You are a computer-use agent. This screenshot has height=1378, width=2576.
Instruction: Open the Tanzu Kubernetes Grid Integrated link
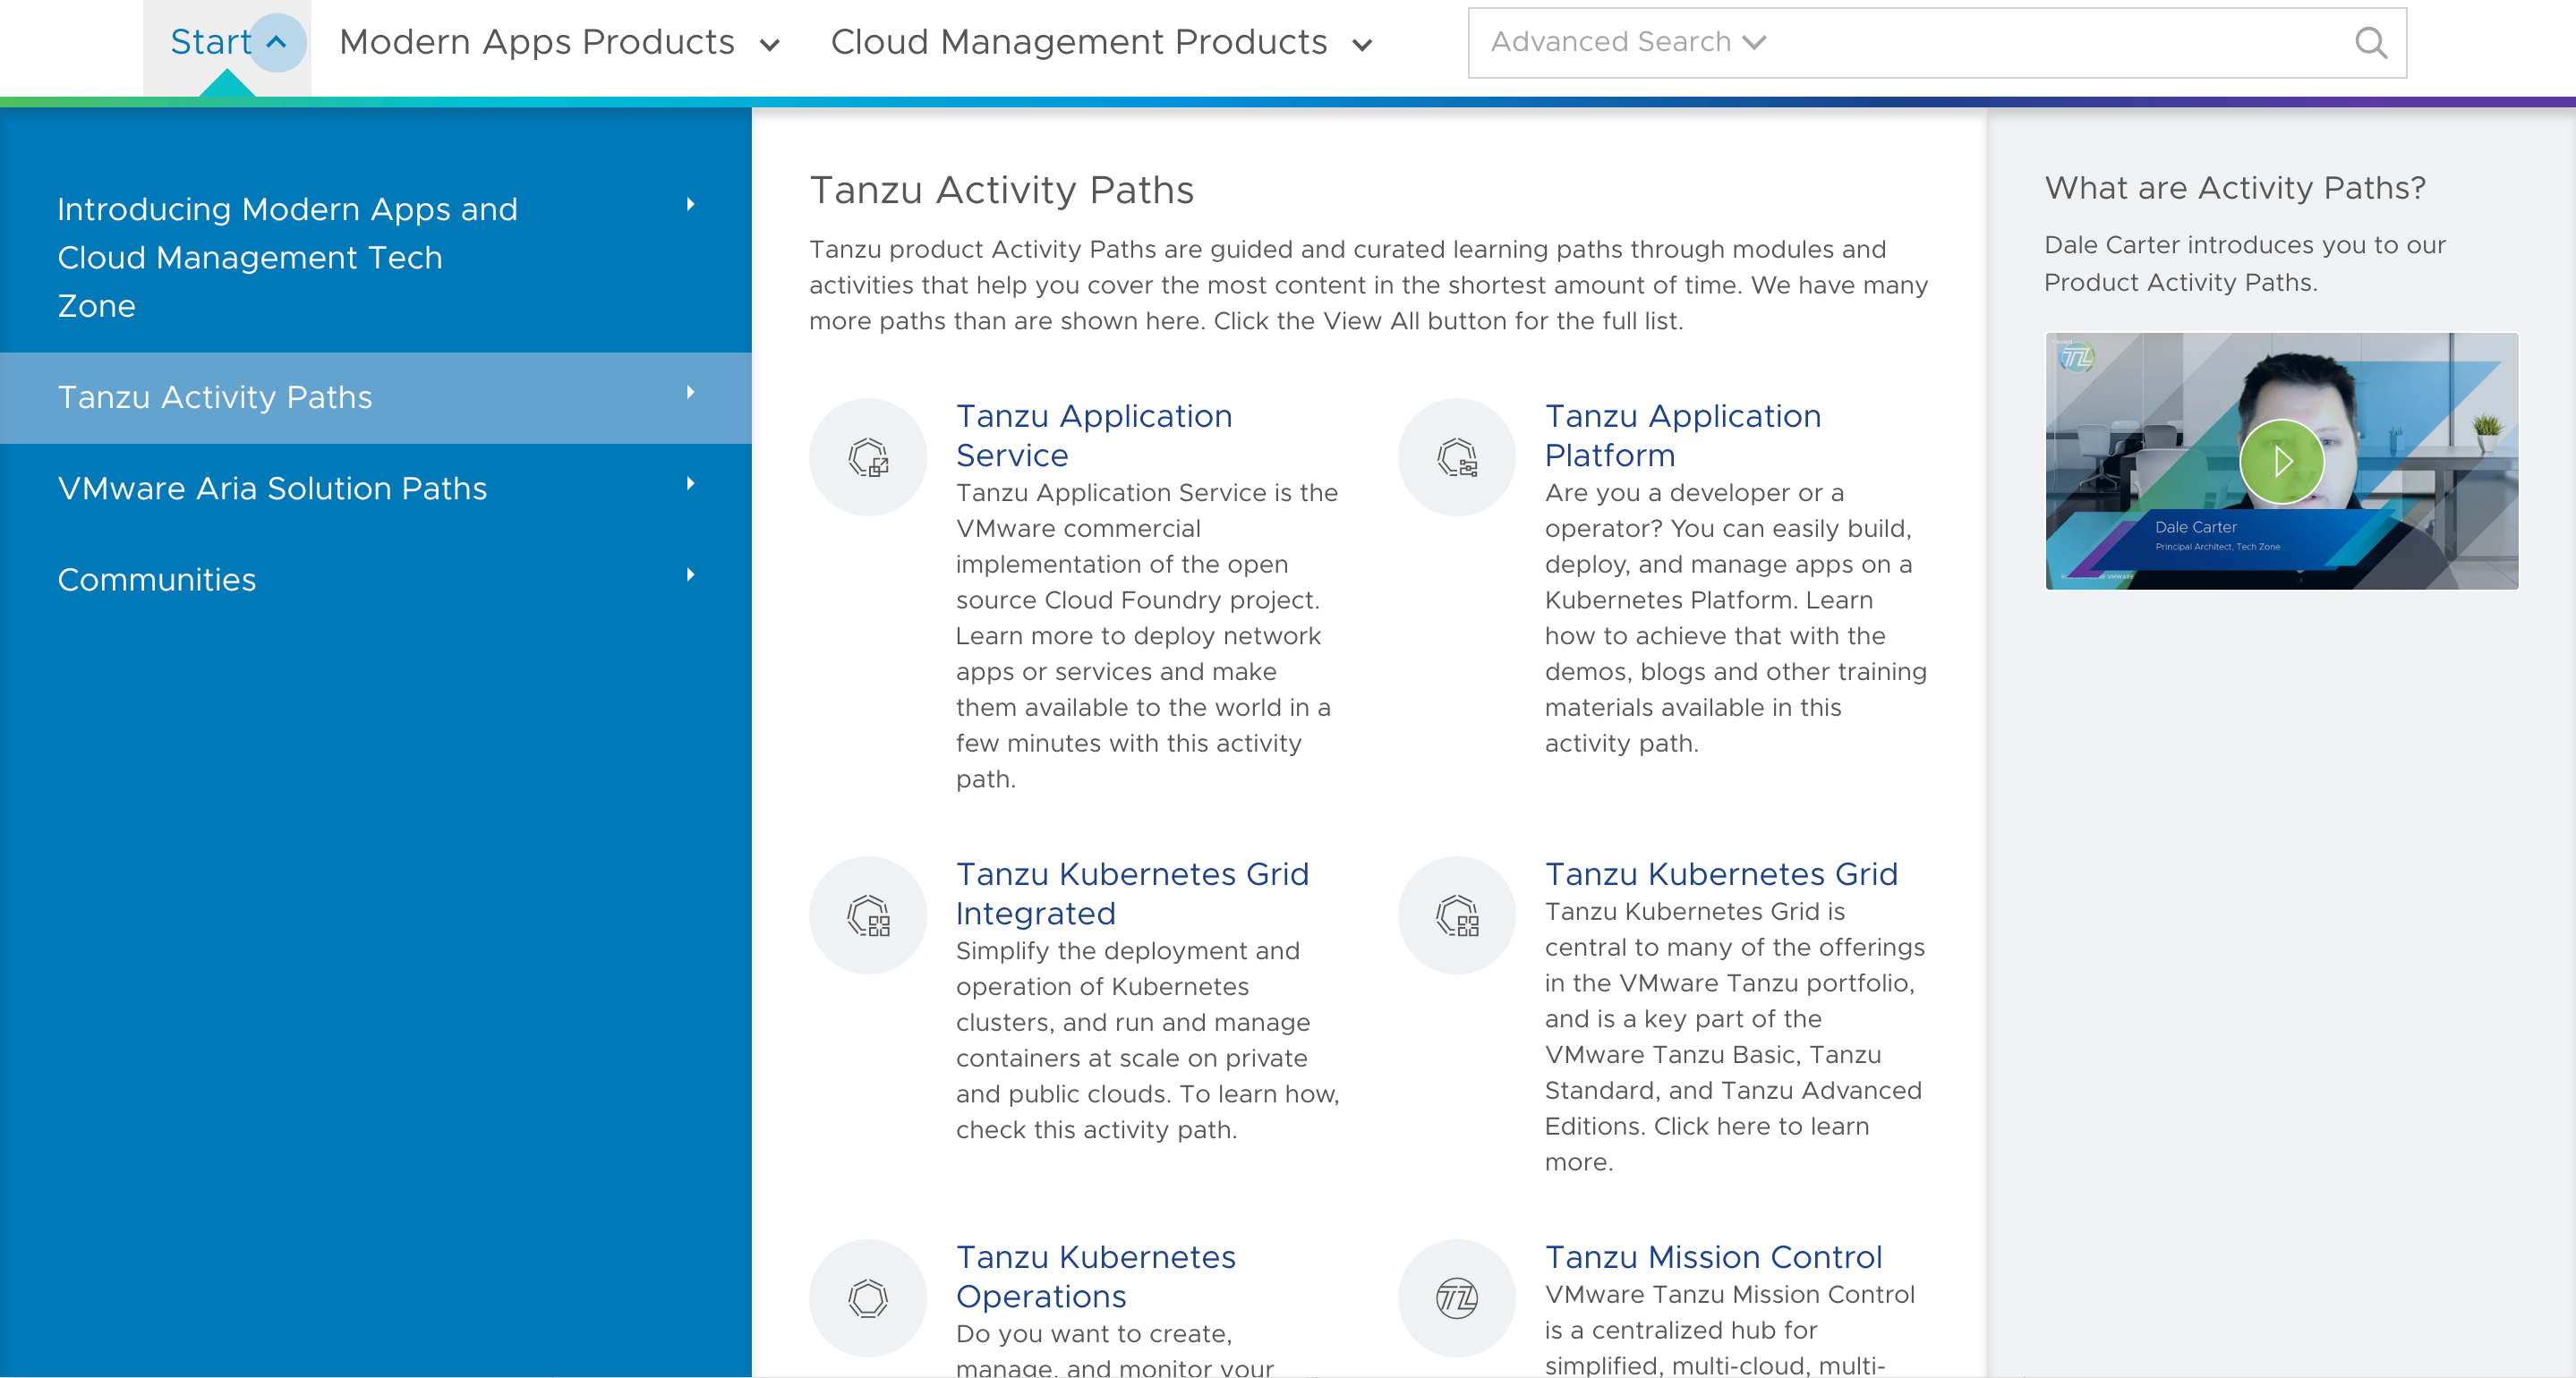(1132, 893)
